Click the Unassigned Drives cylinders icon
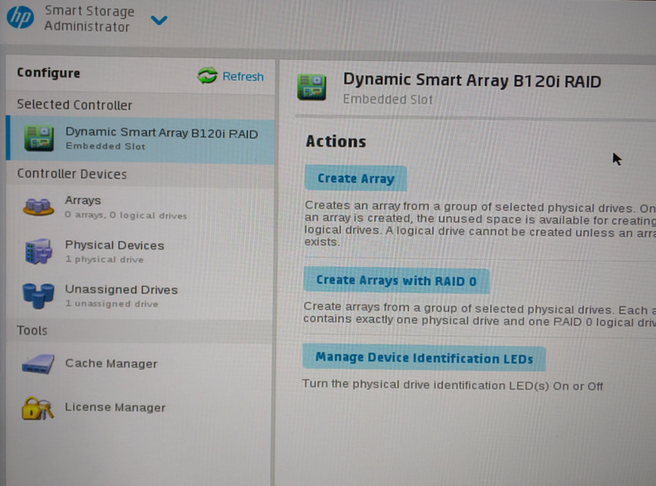Image resolution: width=656 pixels, height=486 pixels. tap(38, 295)
